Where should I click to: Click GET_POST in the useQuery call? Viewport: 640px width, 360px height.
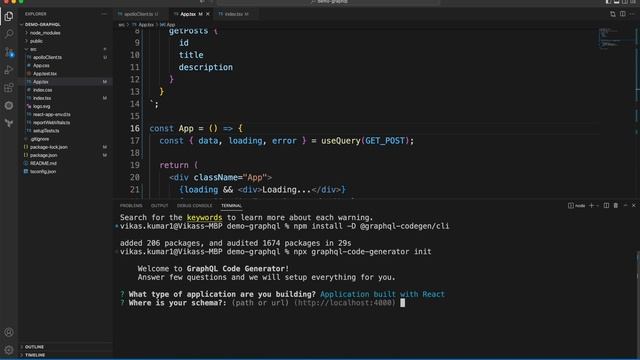pyautogui.click(x=384, y=140)
